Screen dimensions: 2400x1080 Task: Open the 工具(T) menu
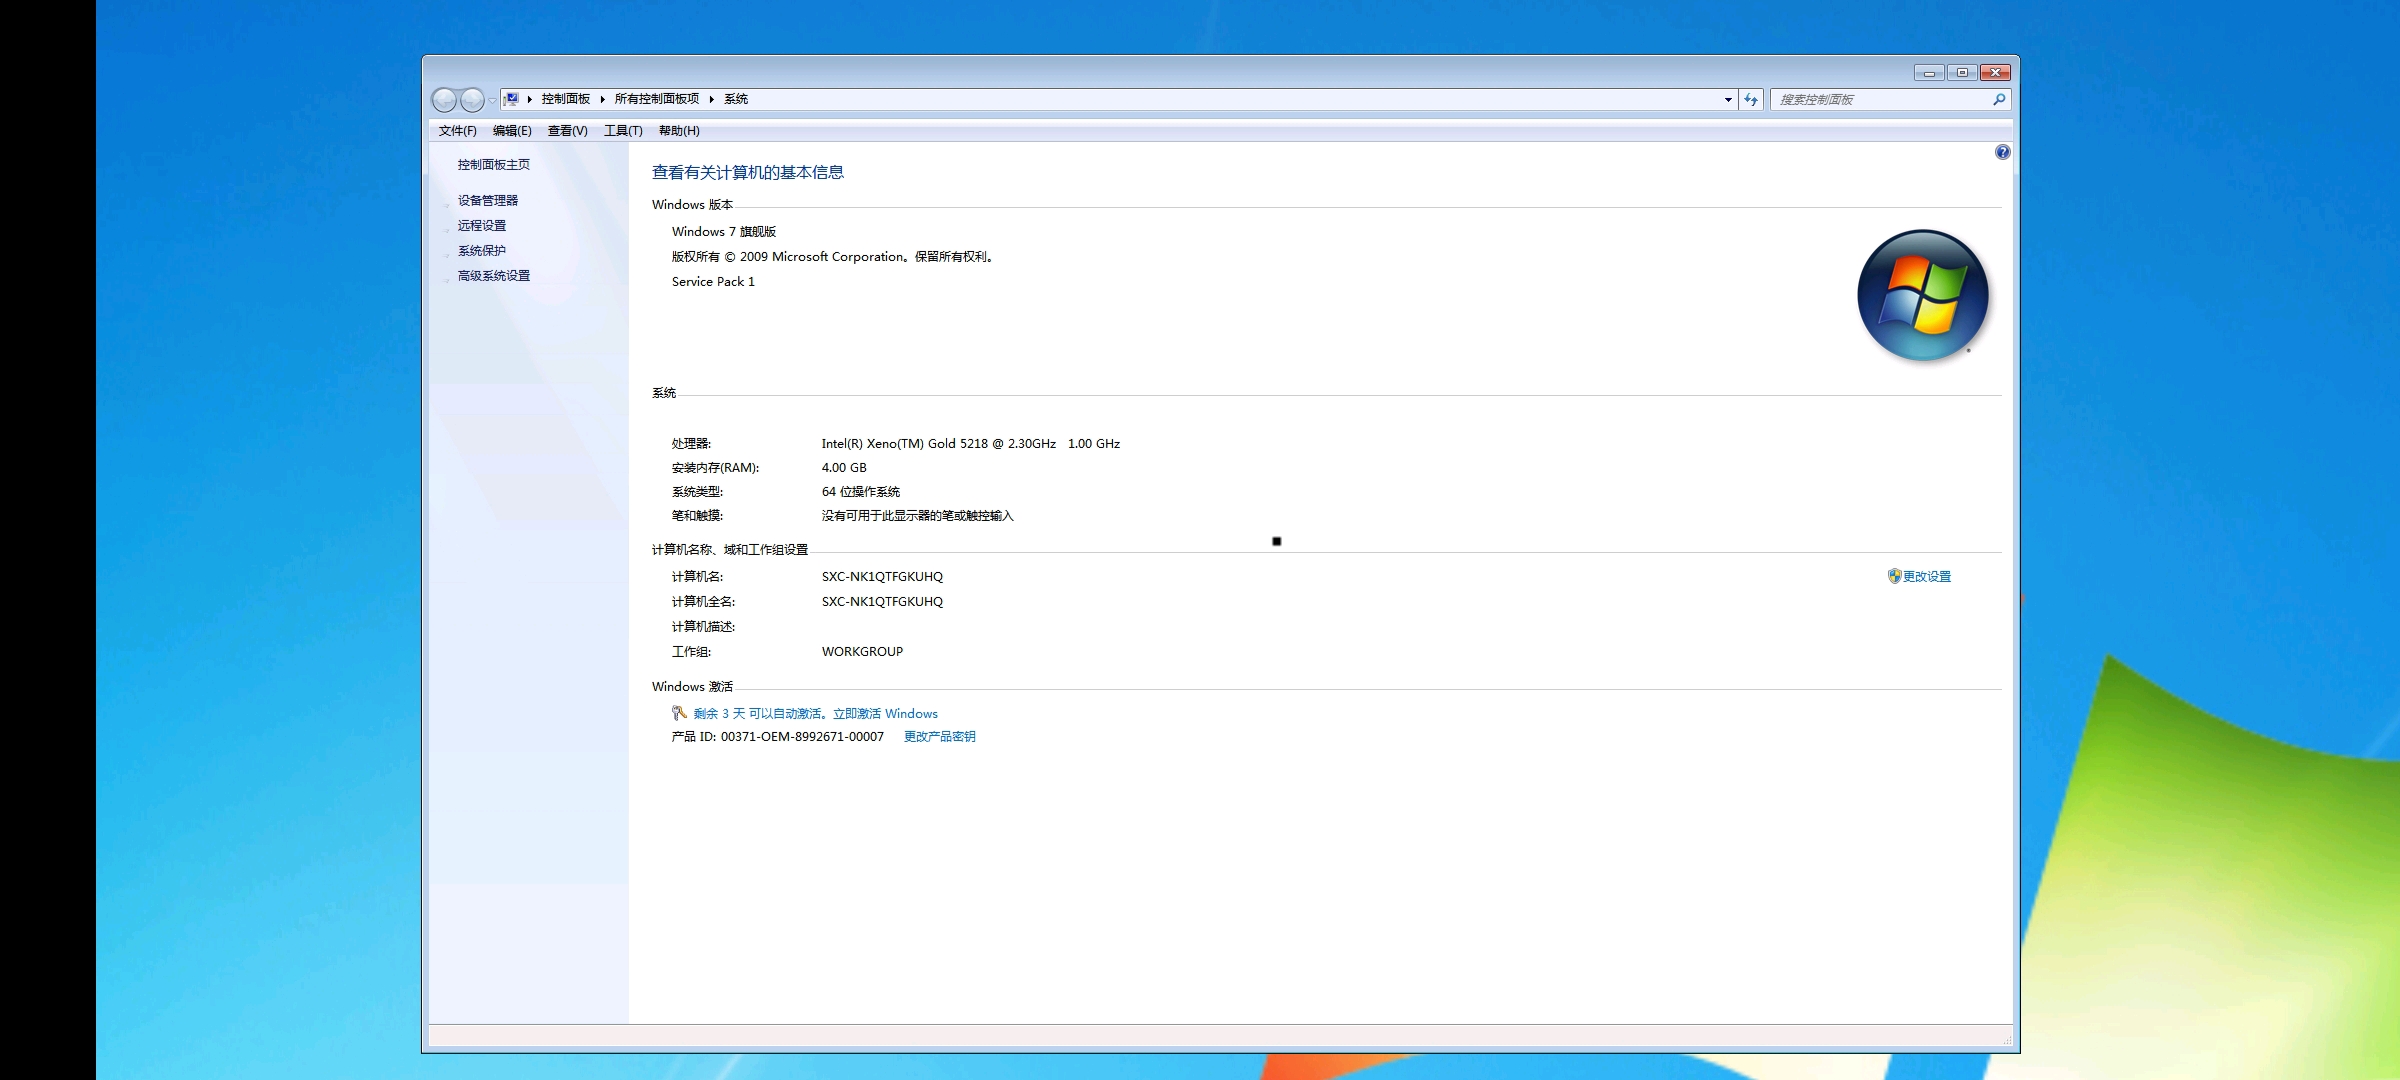(x=623, y=131)
